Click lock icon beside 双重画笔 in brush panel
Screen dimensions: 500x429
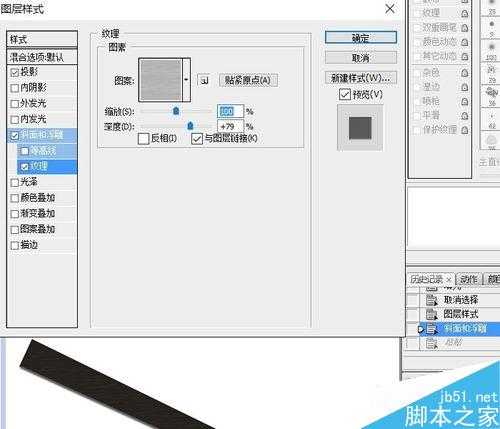464,28
